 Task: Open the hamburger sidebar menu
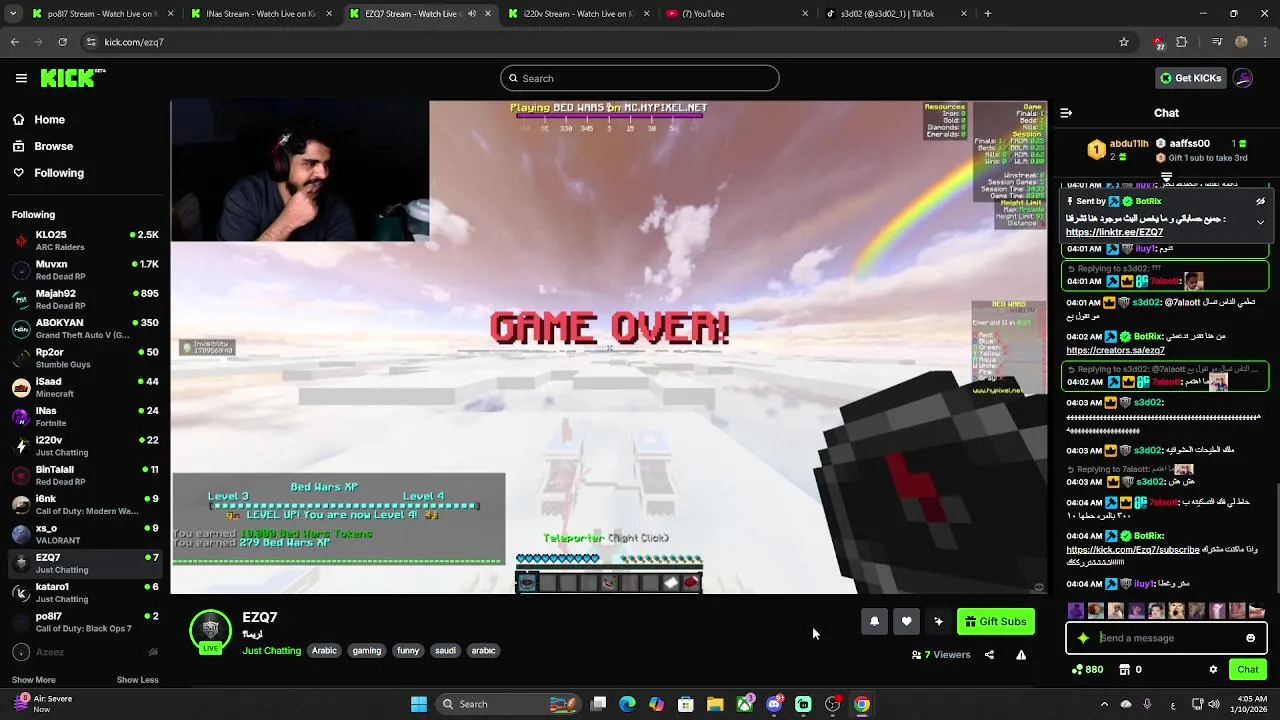click(21, 78)
